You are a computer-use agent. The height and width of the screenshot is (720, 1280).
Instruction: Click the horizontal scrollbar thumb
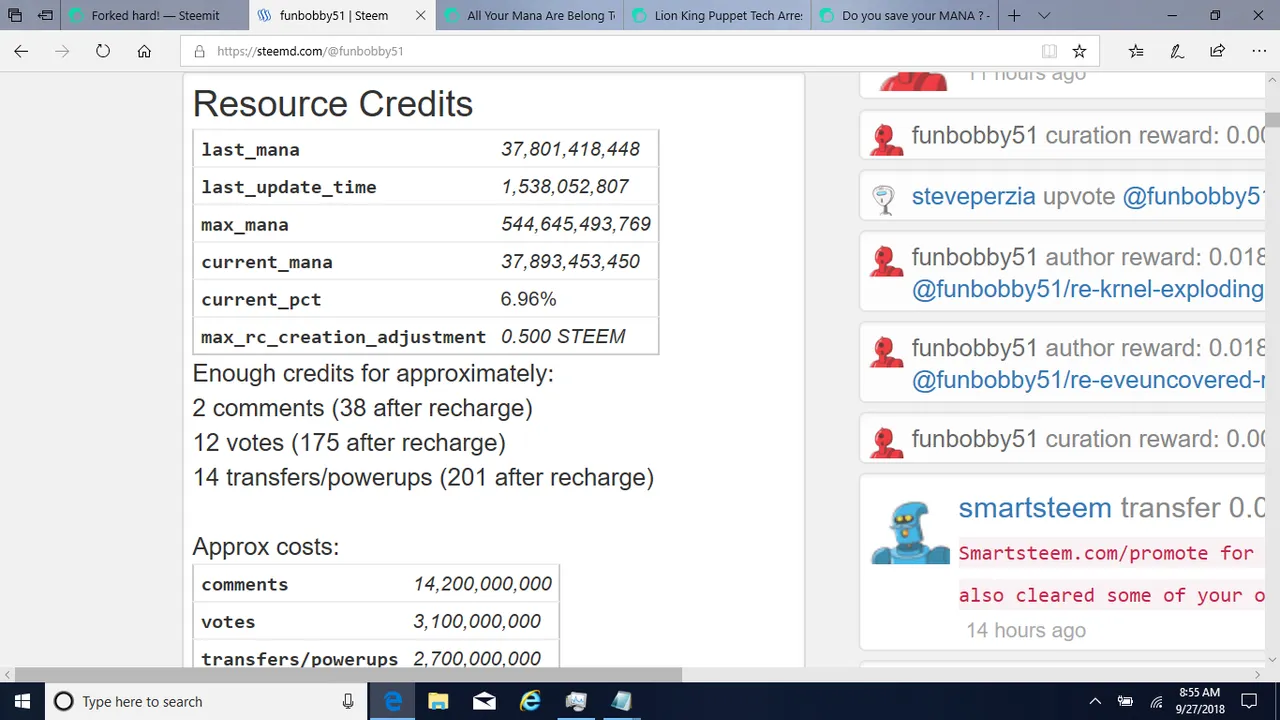pos(347,675)
